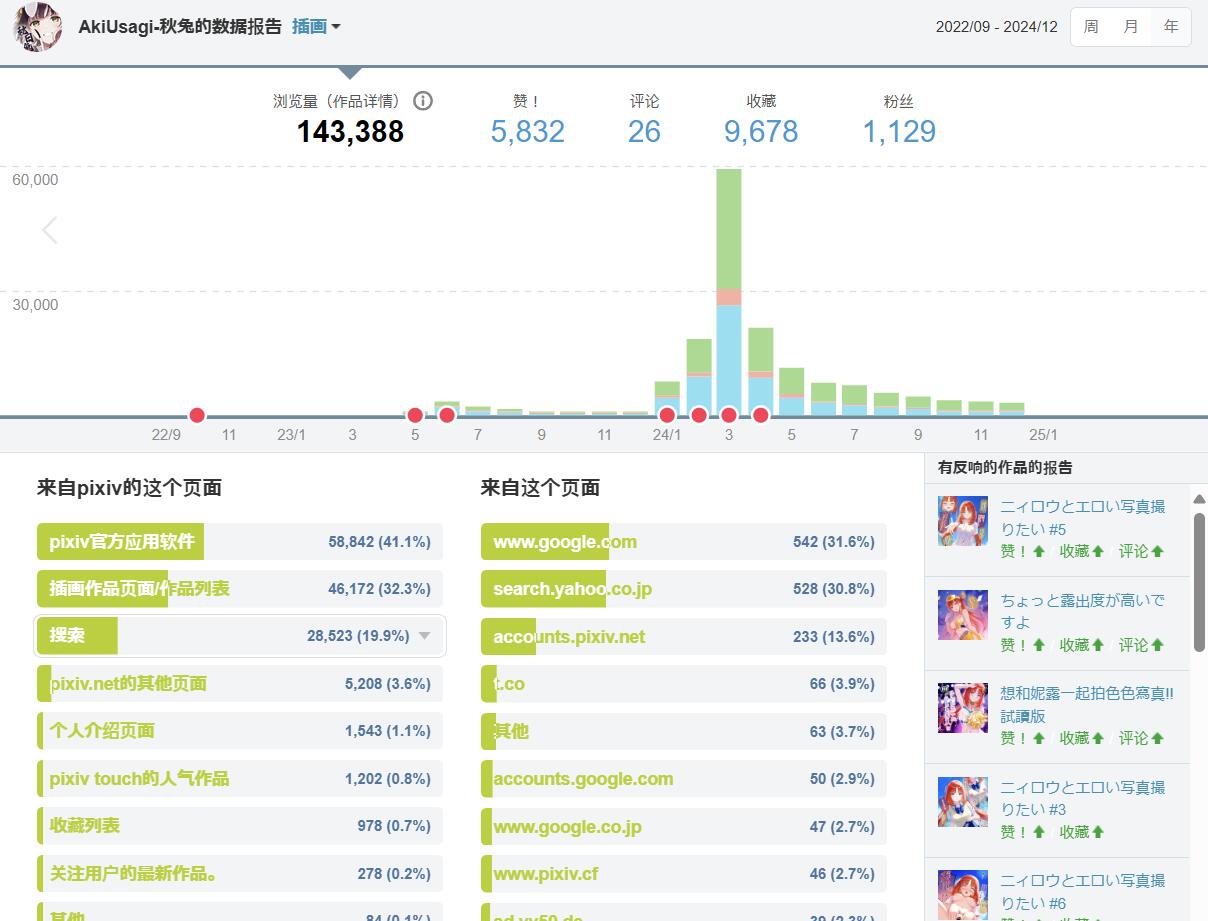Viewport: 1208px width, 921px height.
Task: Click the red marker at 24/1 on timeline
Action: [x=667, y=415]
